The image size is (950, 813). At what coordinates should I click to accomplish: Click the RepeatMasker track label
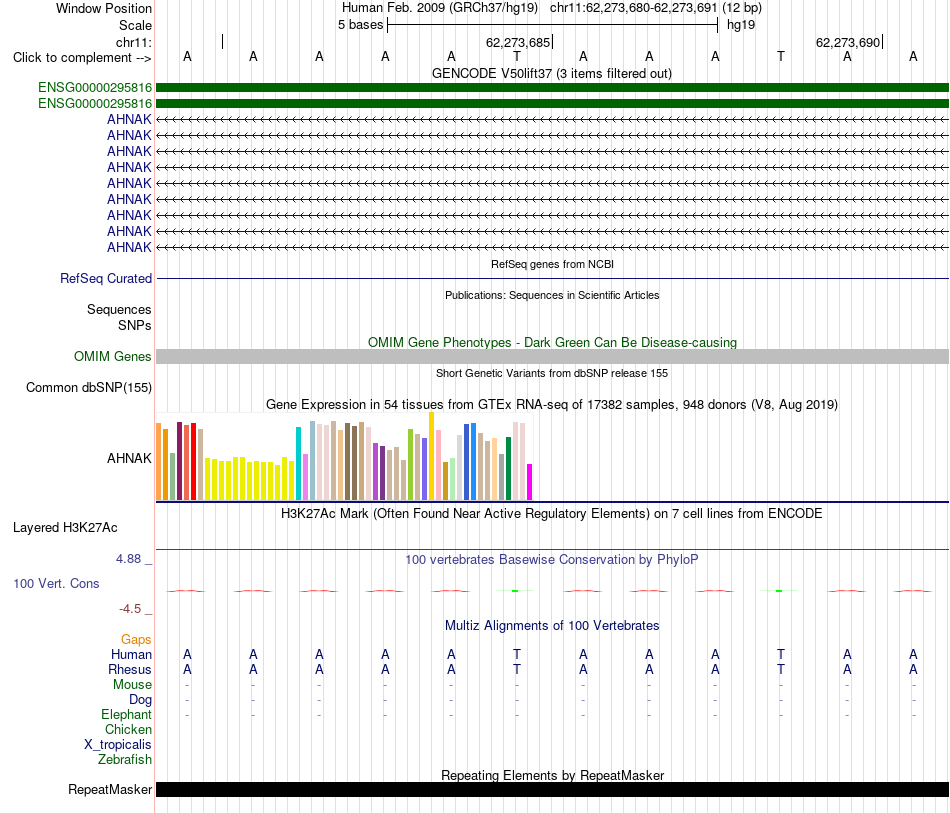coord(110,789)
